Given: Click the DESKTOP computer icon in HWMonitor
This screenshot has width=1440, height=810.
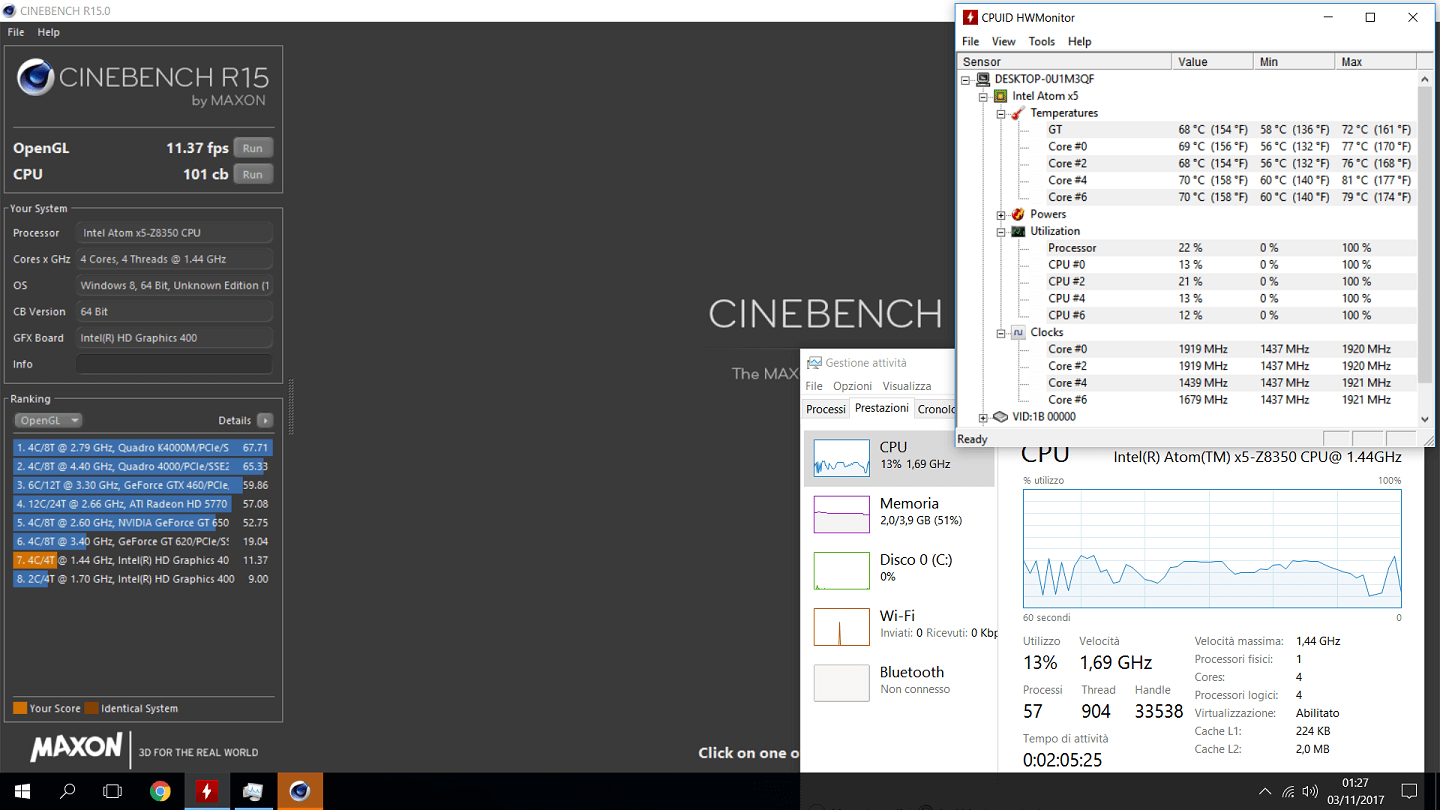Looking at the screenshot, I should pos(982,79).
